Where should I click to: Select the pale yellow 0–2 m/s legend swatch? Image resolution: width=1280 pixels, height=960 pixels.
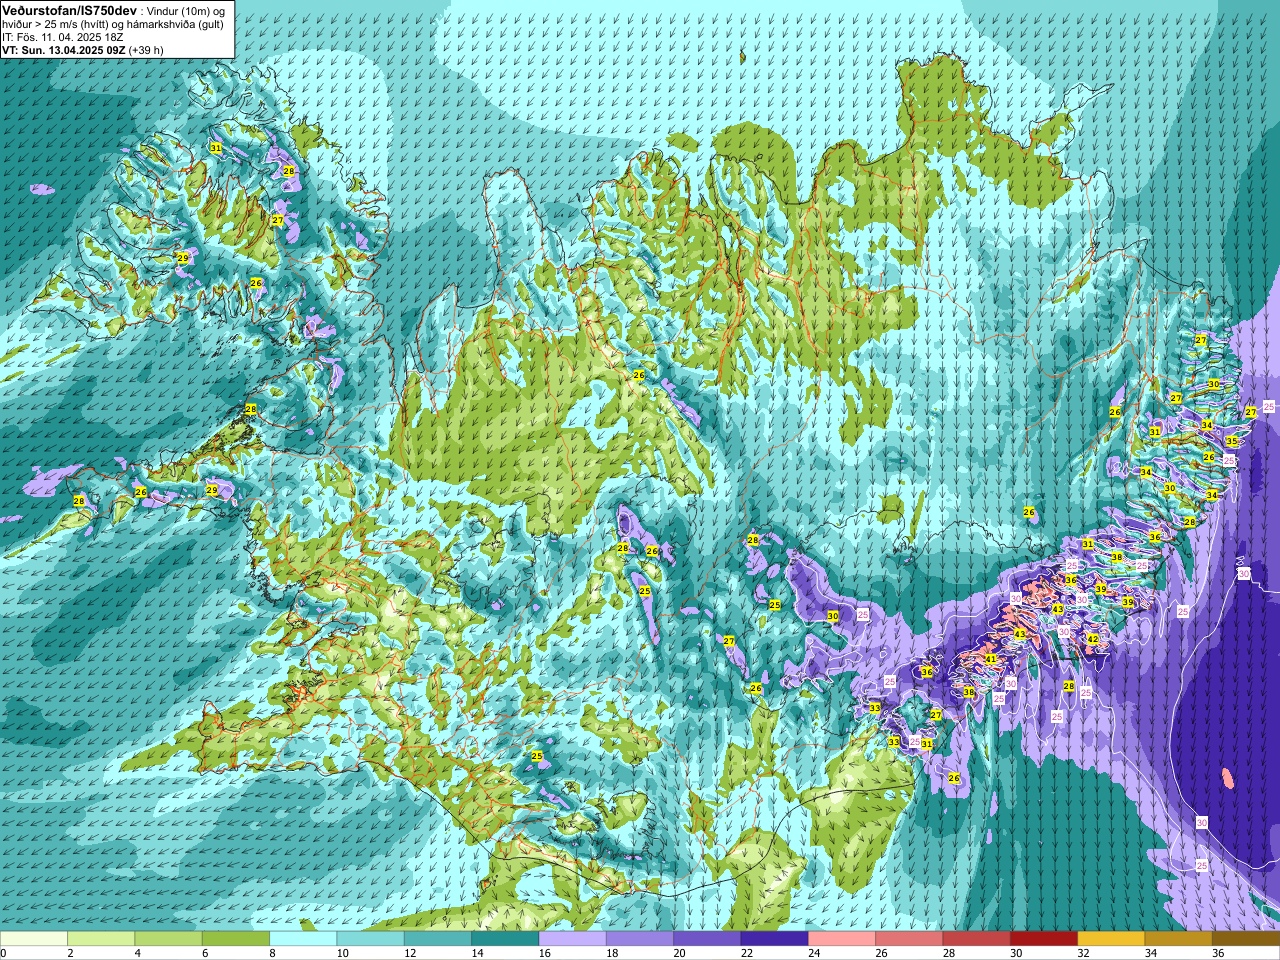pos(34,939)
